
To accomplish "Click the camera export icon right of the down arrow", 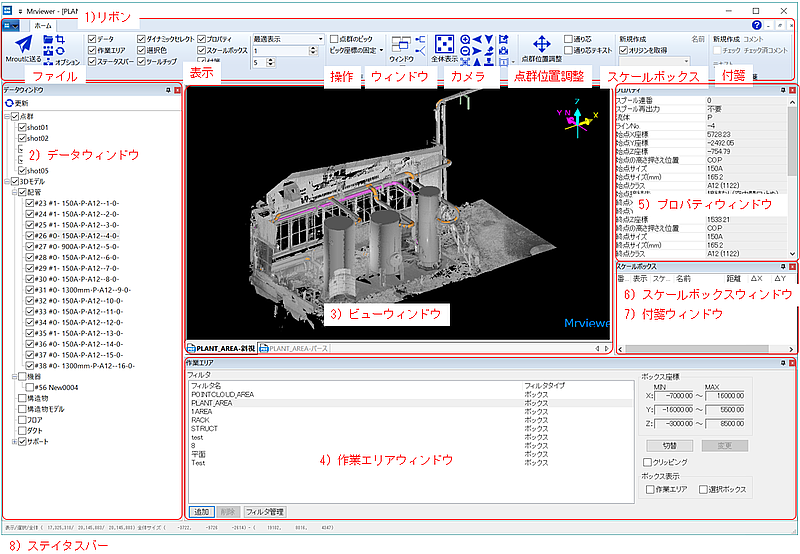I will [x=503, y=39].
